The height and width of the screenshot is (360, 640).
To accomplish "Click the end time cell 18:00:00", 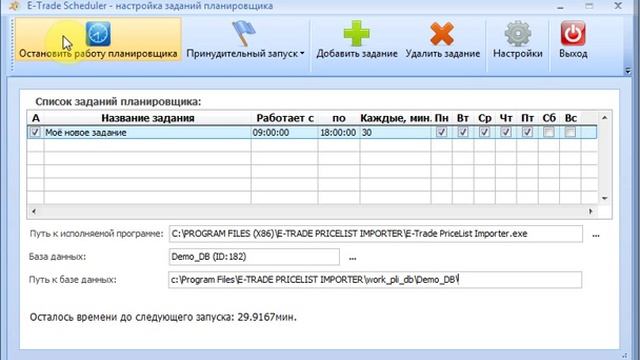I will pos(339,133).
